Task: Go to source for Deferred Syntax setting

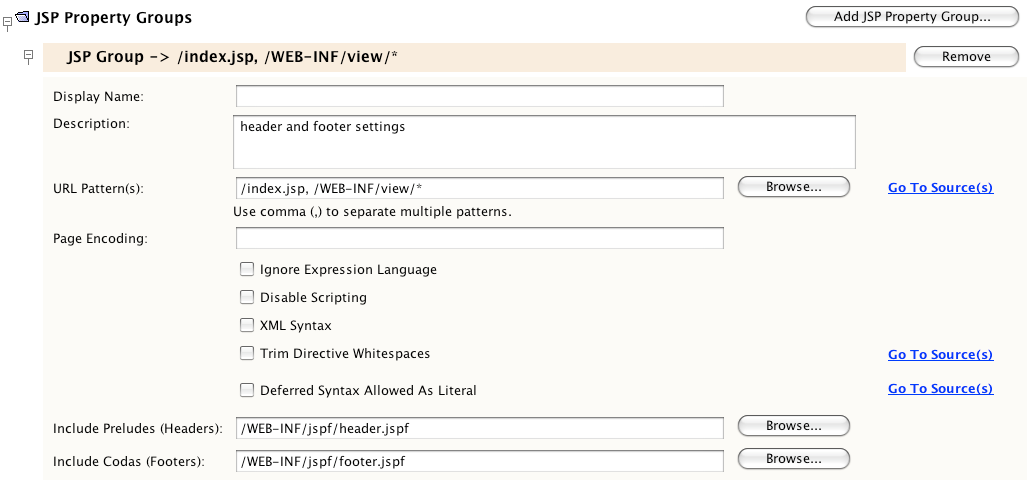Action: 940,389
